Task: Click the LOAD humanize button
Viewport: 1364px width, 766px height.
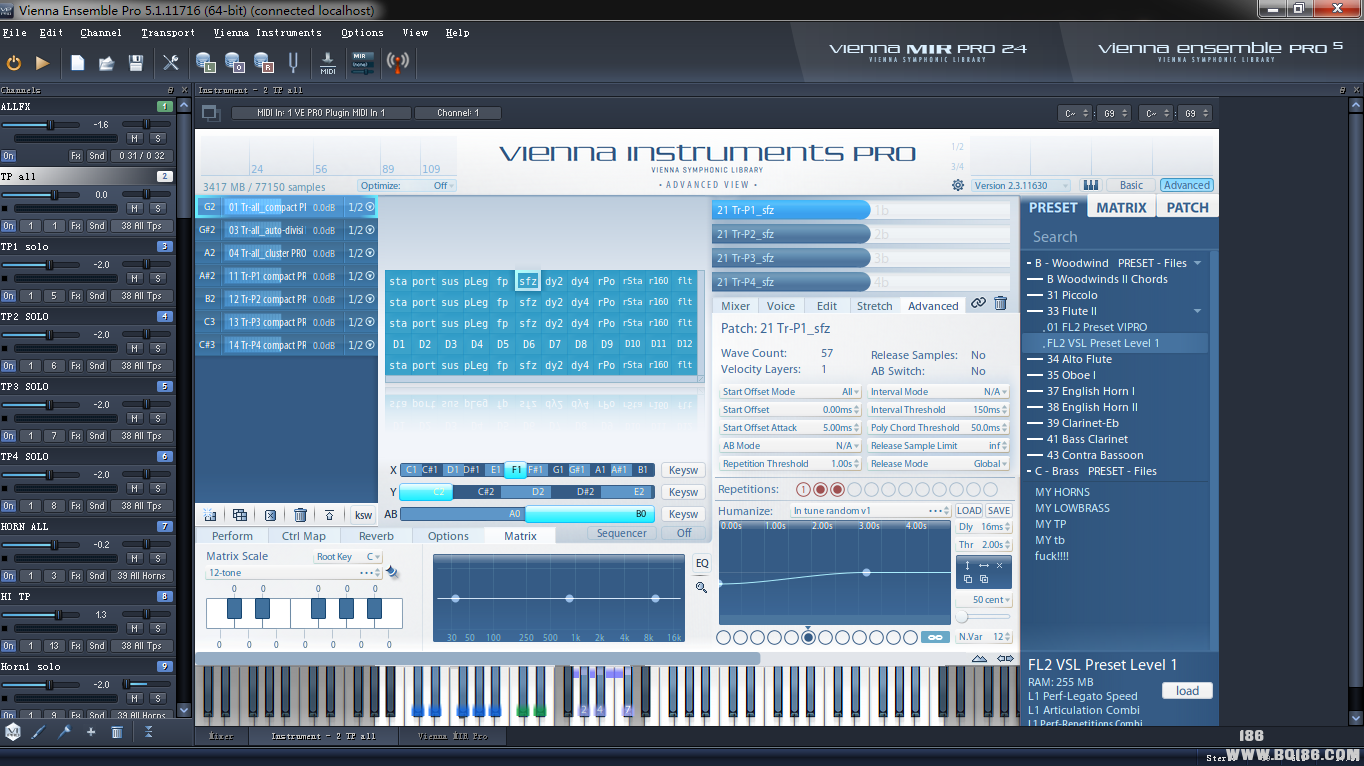Action: (969, 510)
